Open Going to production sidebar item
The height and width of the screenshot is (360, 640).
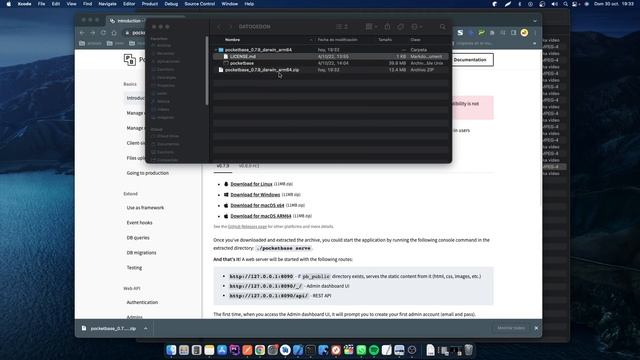click(x=147, y=173)
